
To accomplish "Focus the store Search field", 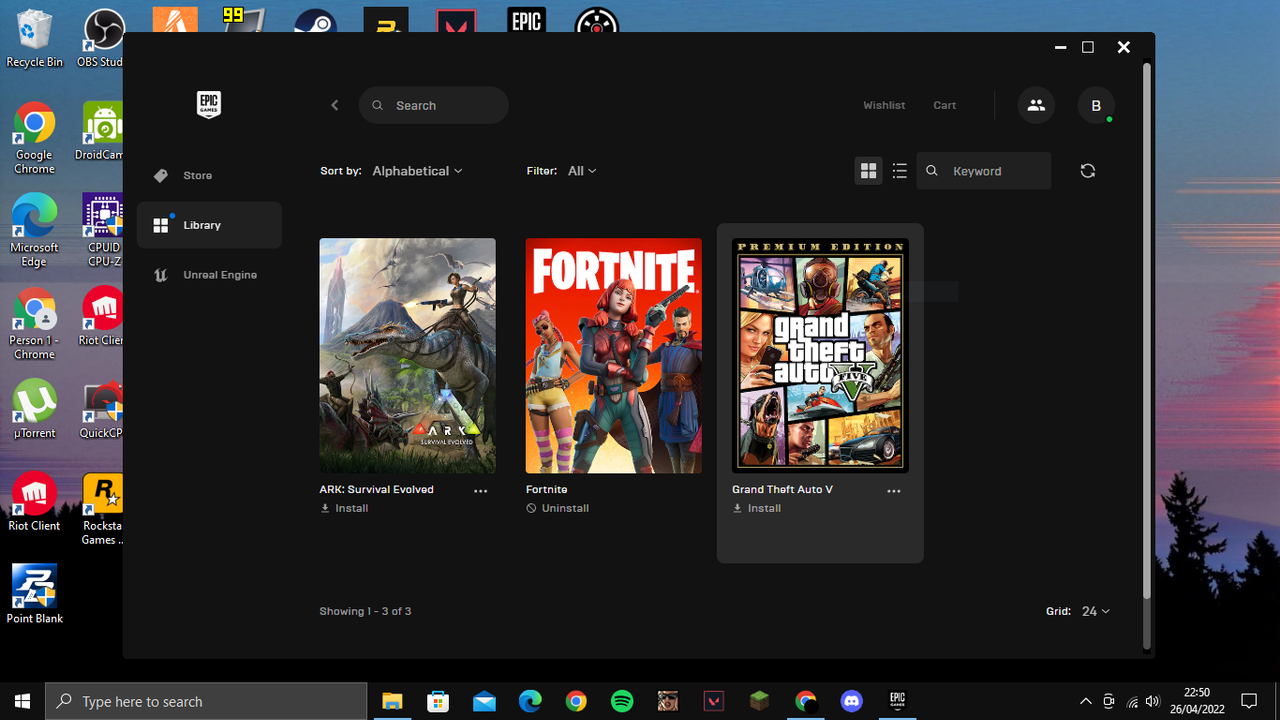I will [x=434, y=105].
